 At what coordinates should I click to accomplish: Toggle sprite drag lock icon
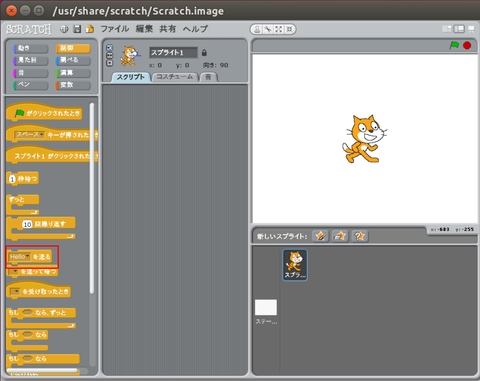pos(204,53)
